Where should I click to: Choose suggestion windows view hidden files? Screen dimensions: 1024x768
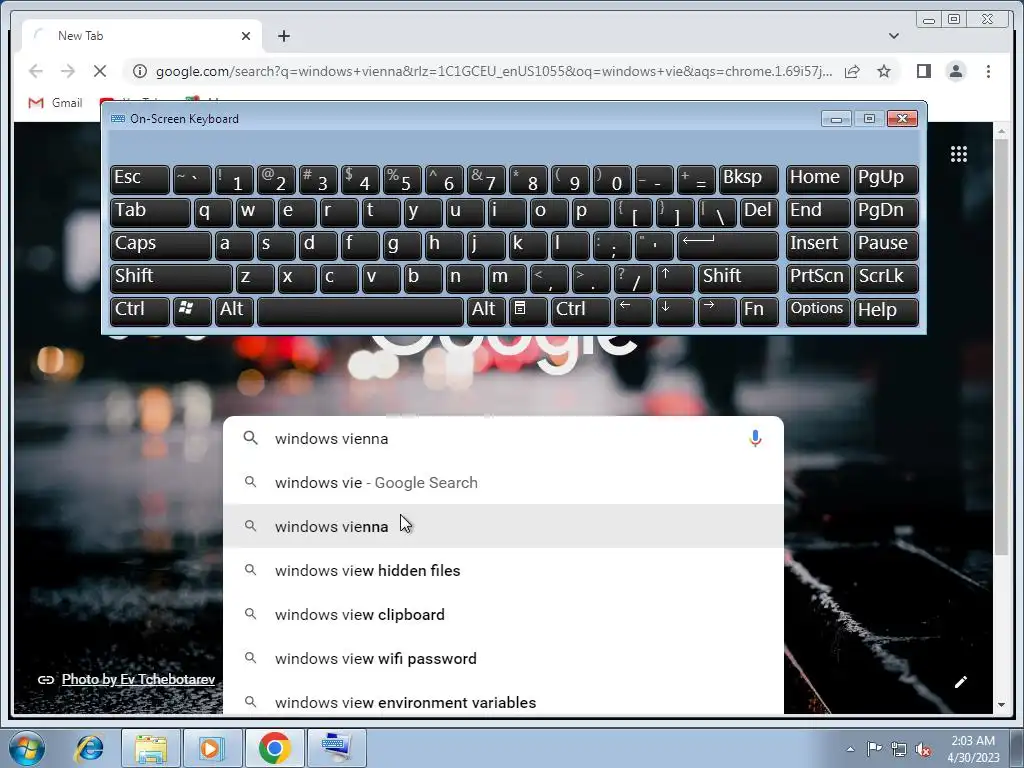click(503, 570)
